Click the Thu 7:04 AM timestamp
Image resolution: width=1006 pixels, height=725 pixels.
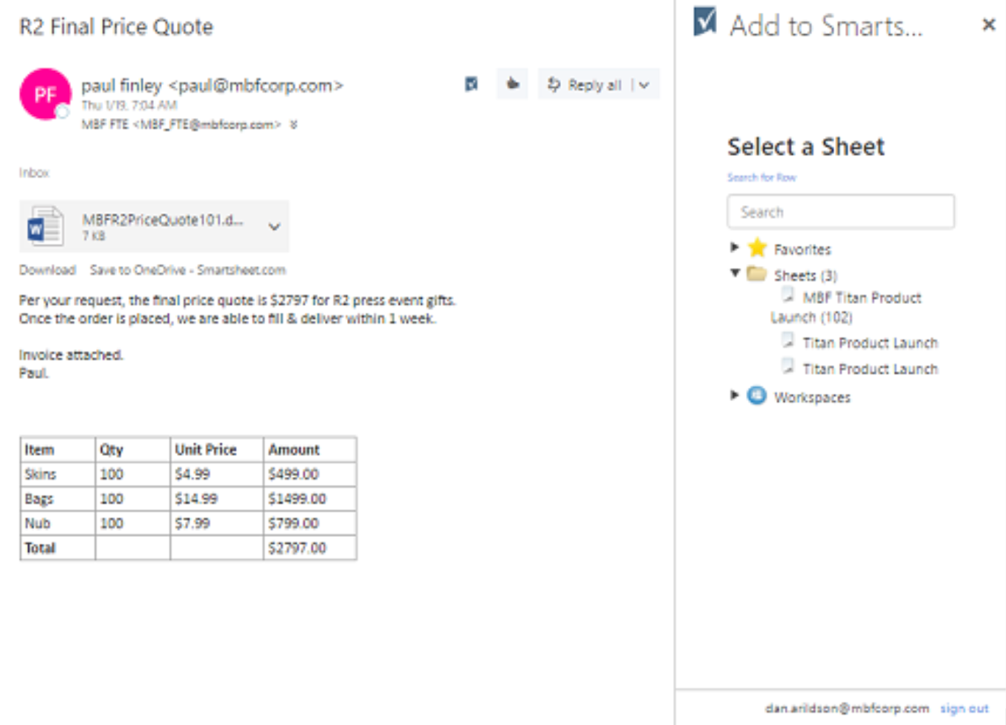tap(129, 105)
